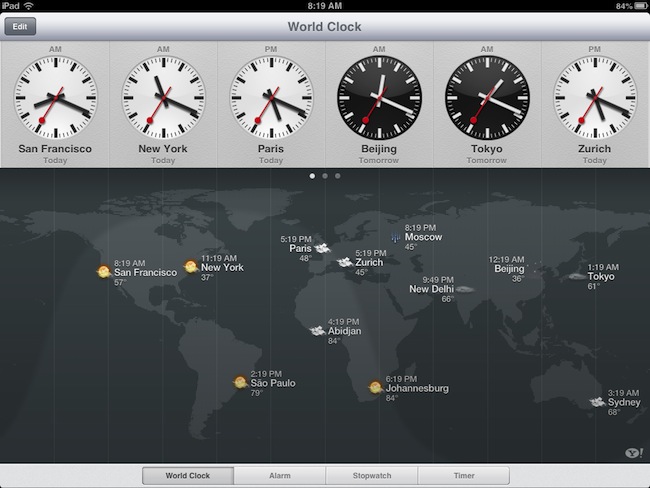Image resolution: width=650 pixels, height=488 pixels.
Task: Tap the San Francisco label on the map
Action: 146,272
